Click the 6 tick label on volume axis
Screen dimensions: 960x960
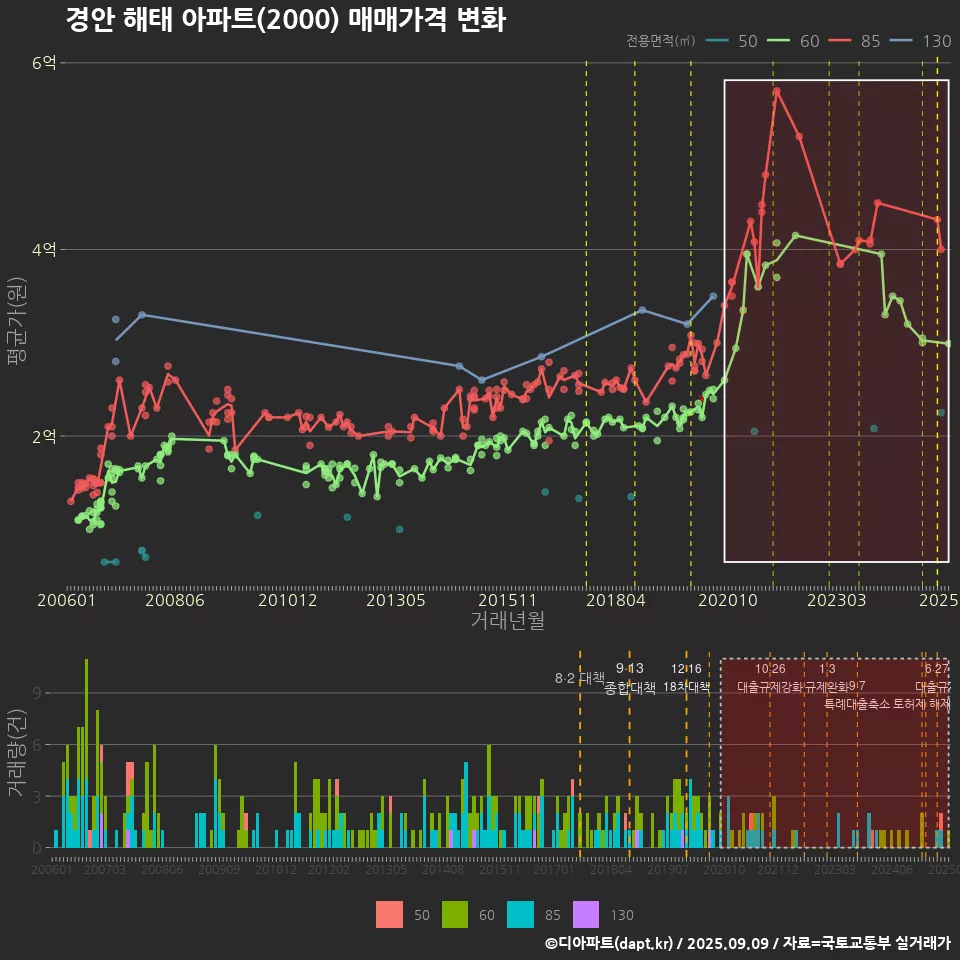37,744
